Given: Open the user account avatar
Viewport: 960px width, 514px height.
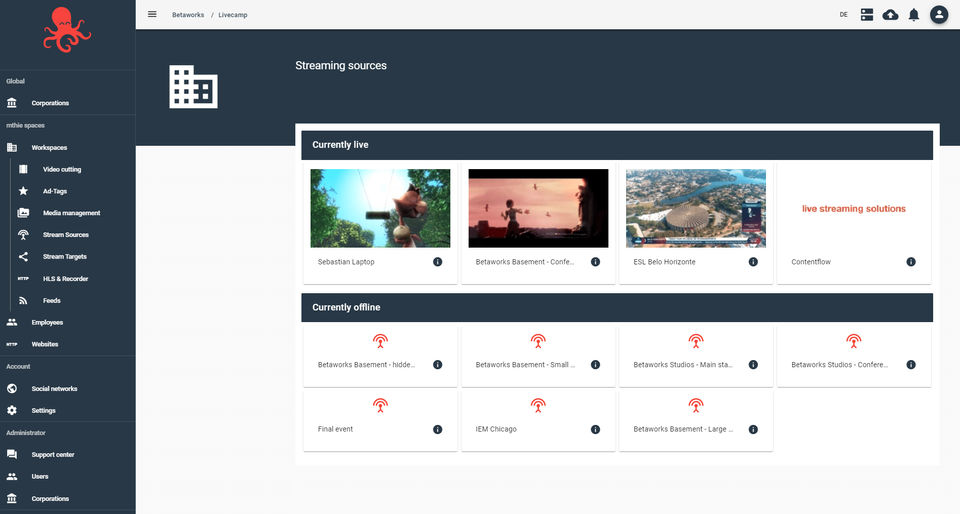Looking at the screenshot, I should (939, 14).
